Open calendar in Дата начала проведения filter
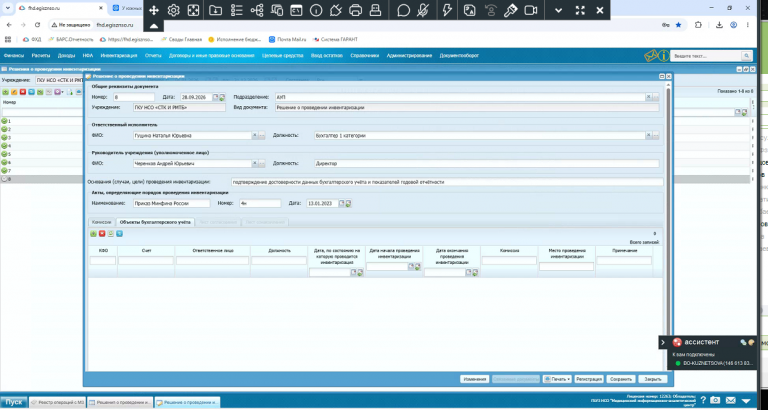This screenshot has height=410, width=768. [x=411, y=267]
